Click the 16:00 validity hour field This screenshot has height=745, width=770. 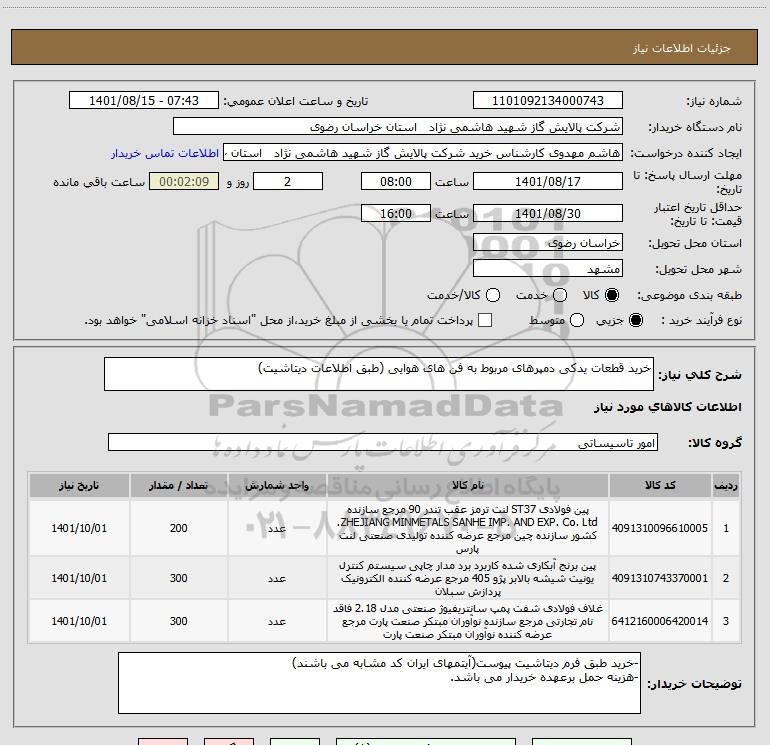point(397,214)
